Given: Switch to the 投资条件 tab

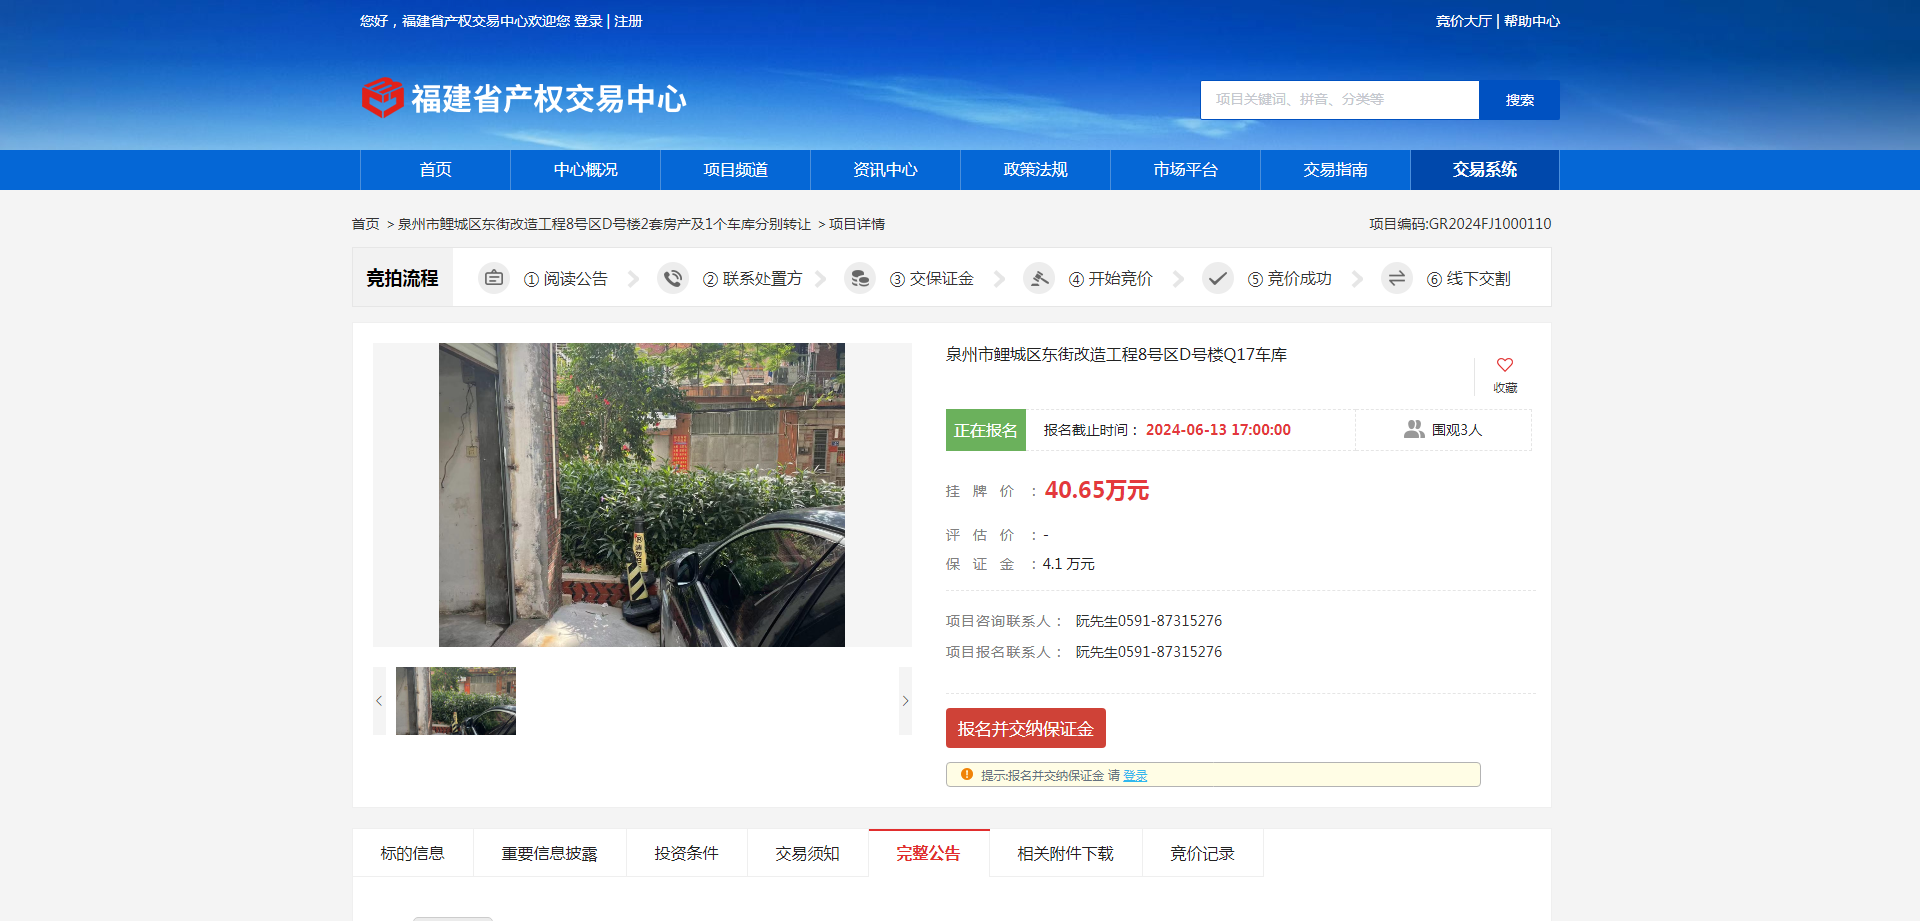Looking at the screenshot, I should point(687,853).
